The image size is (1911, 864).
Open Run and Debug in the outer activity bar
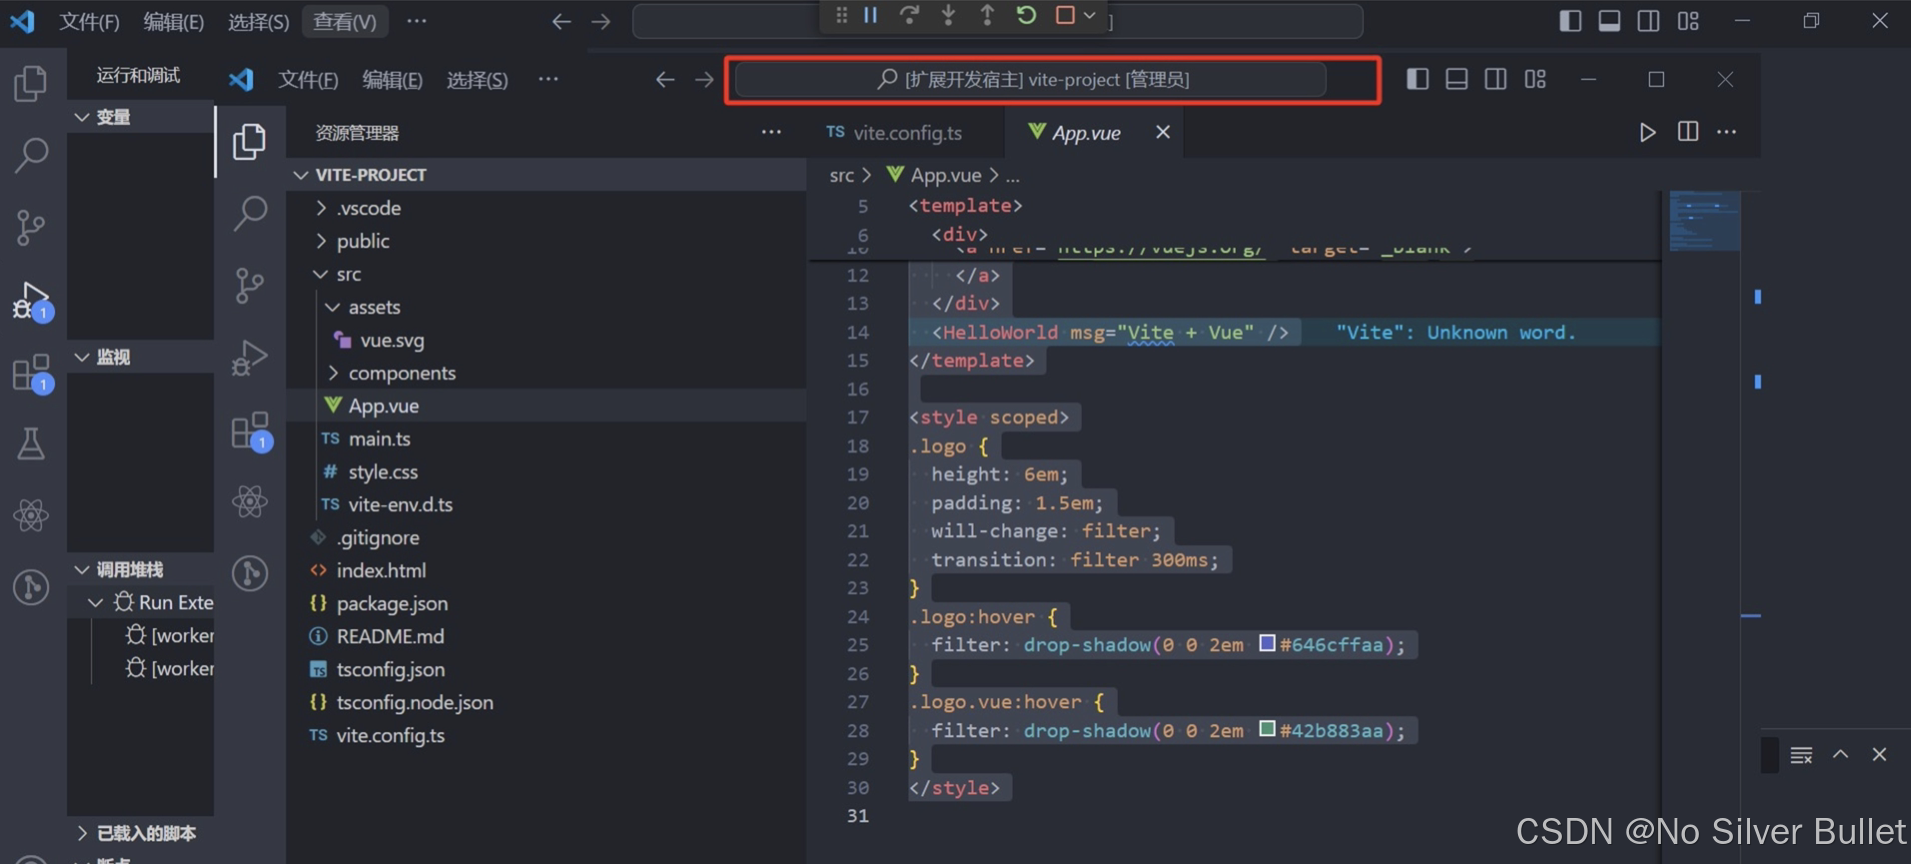click(x=31, y=300)
